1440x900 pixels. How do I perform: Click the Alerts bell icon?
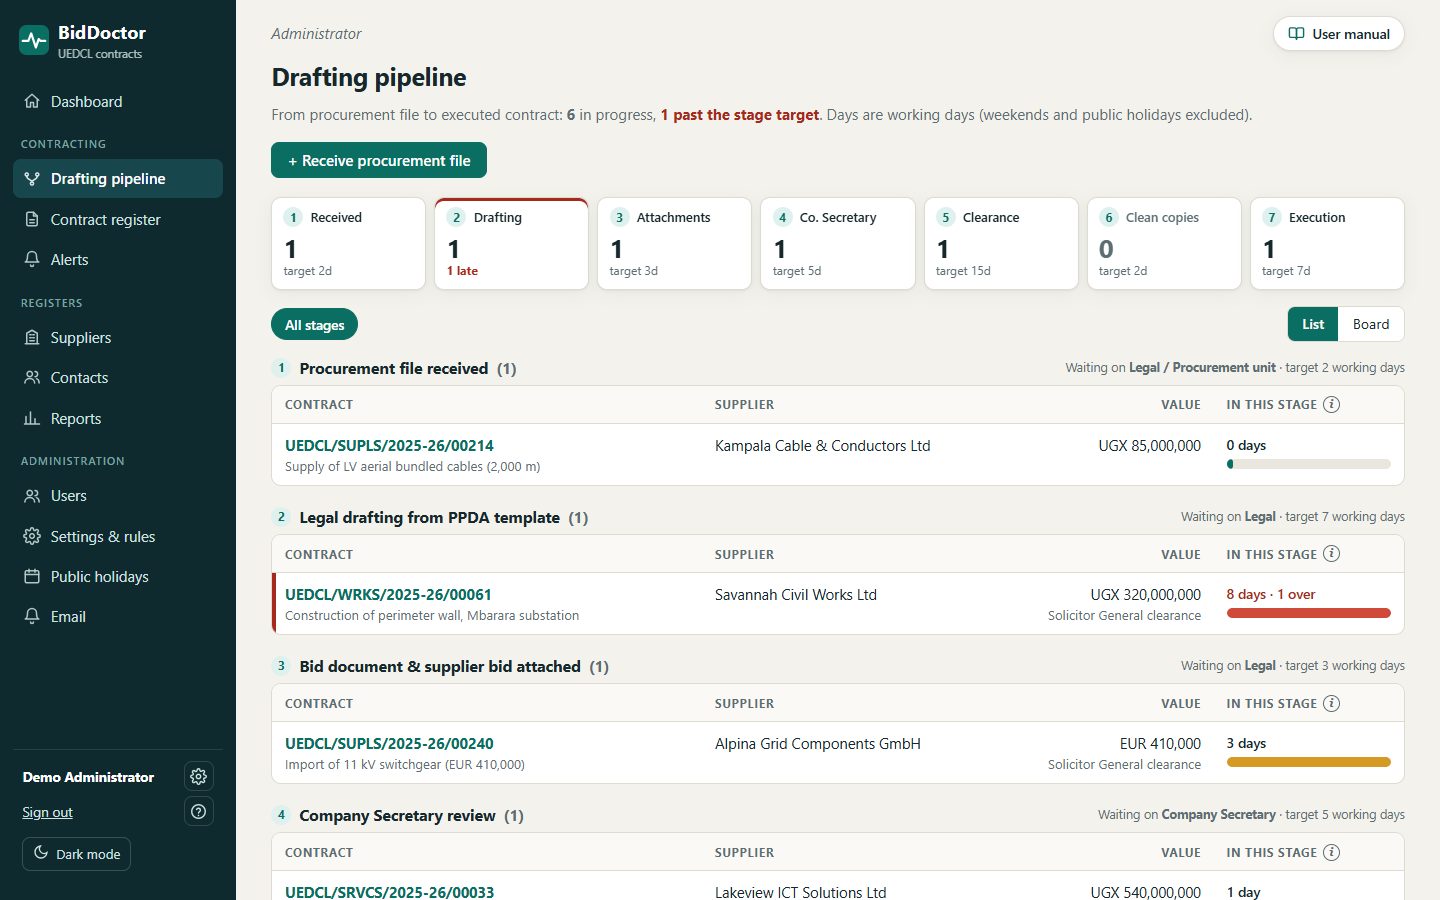[x=32, y=259]
